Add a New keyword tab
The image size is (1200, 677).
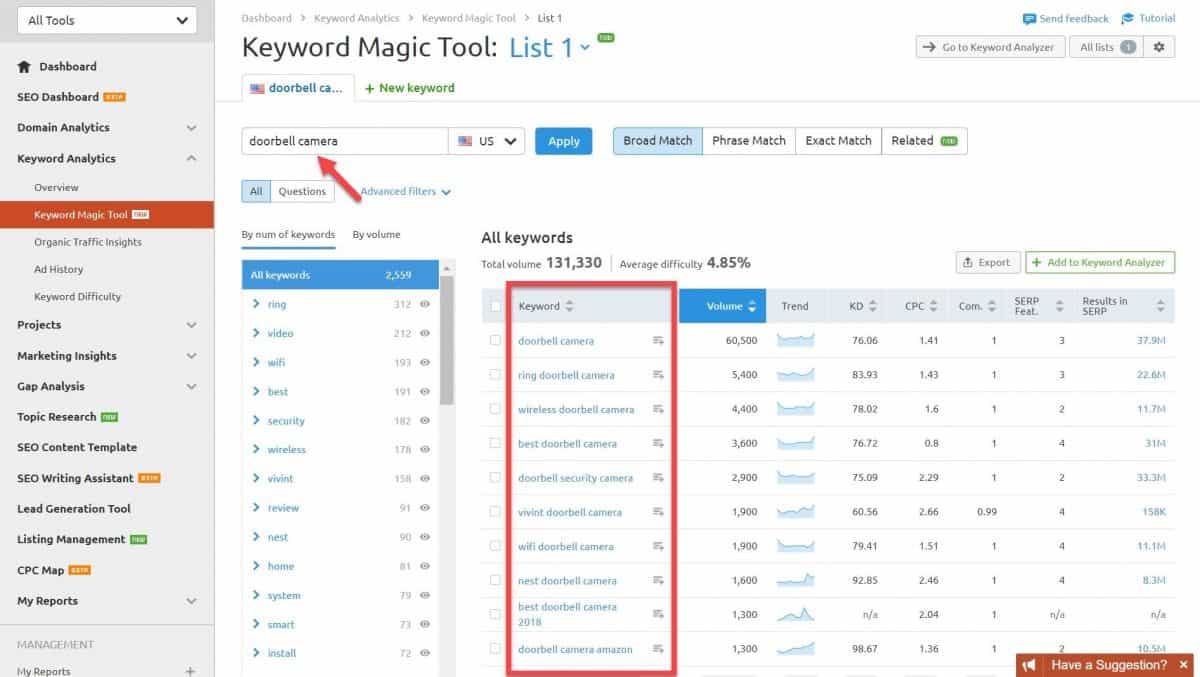pos(410,88)
